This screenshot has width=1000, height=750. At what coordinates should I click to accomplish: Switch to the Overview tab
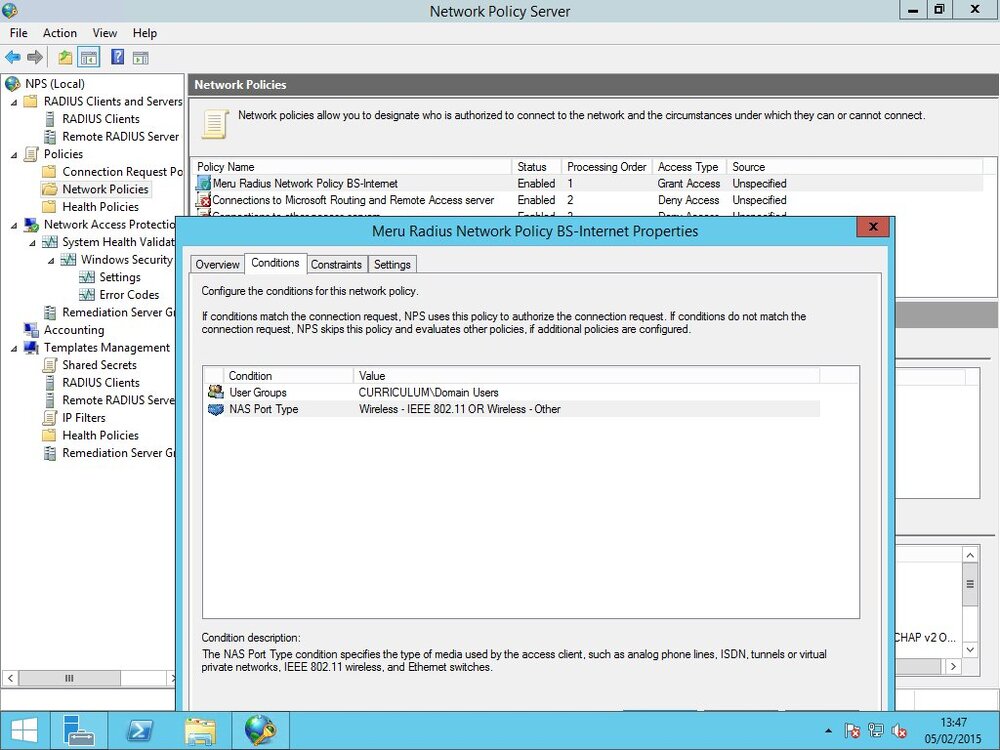(217, 264)
